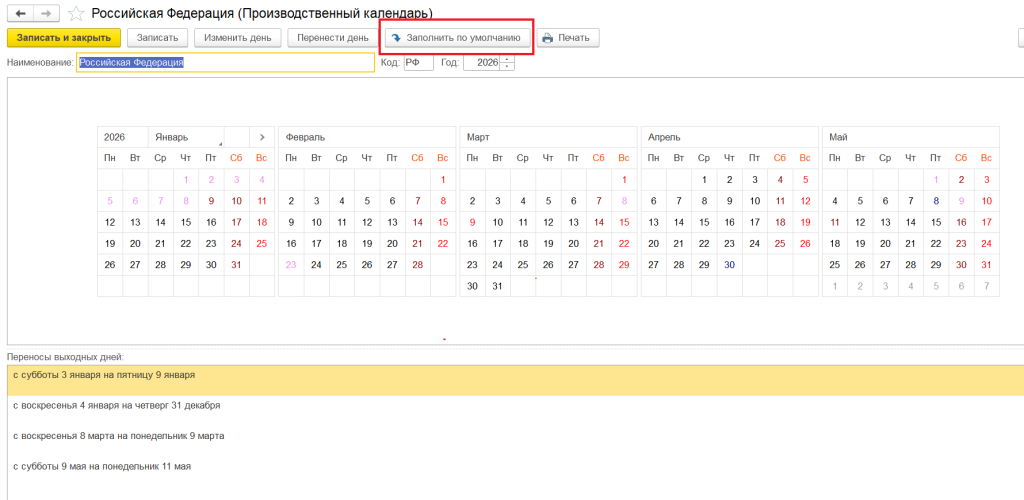Screen dimensions: 1024x500
Task: Select April 30 in the calendar
Action: [729, 265]
